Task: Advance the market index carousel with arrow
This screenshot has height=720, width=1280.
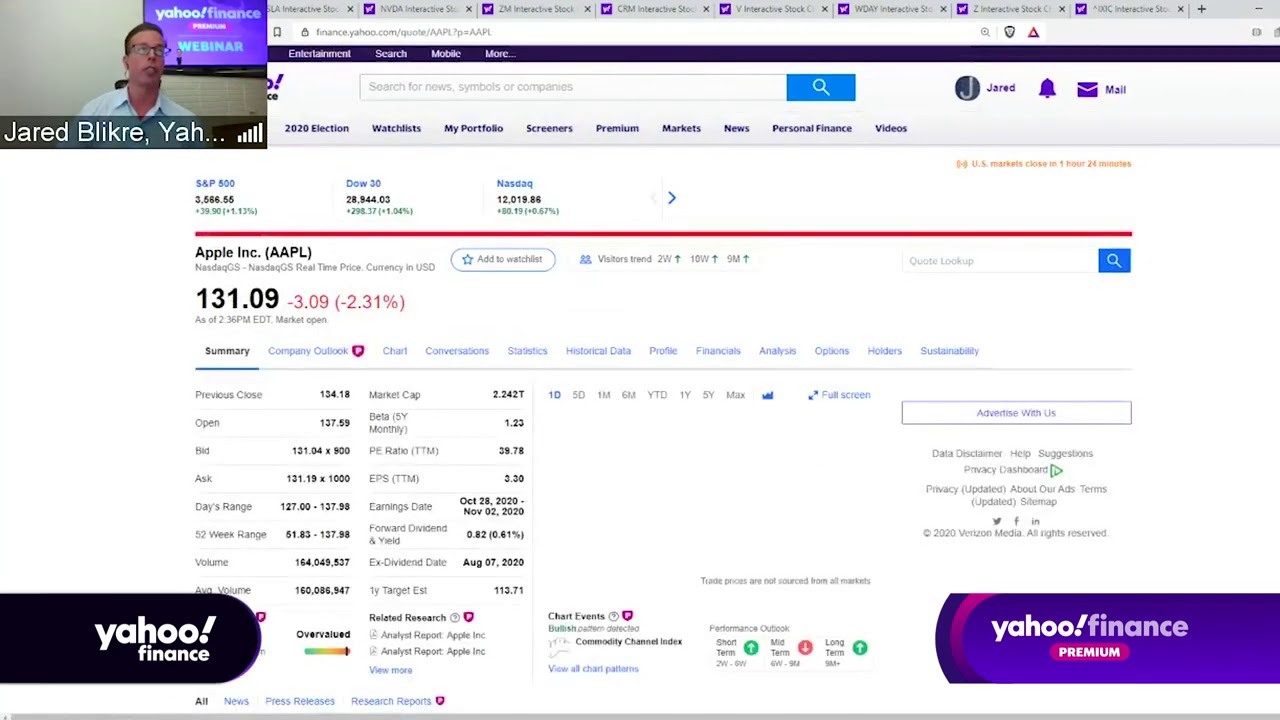Action: [671, 198]
